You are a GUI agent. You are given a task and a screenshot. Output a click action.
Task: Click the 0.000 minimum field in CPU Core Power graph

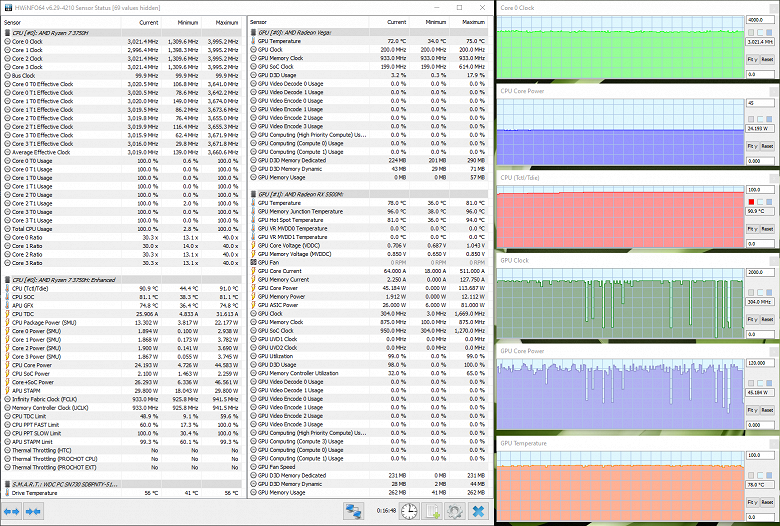[760, 161]
